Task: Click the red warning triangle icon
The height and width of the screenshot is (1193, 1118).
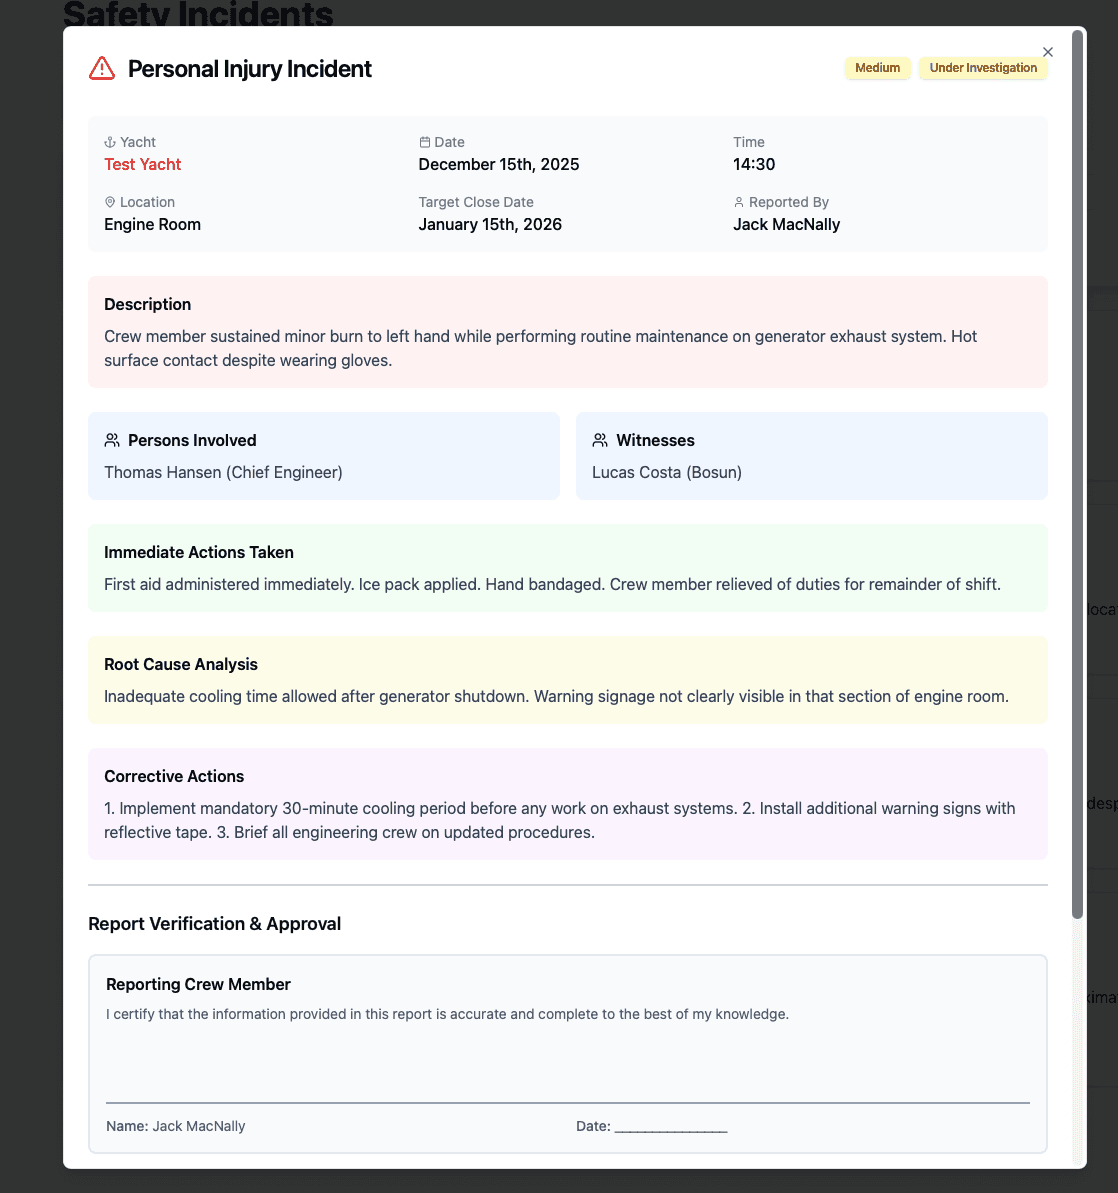Action: tap(102, 68)
